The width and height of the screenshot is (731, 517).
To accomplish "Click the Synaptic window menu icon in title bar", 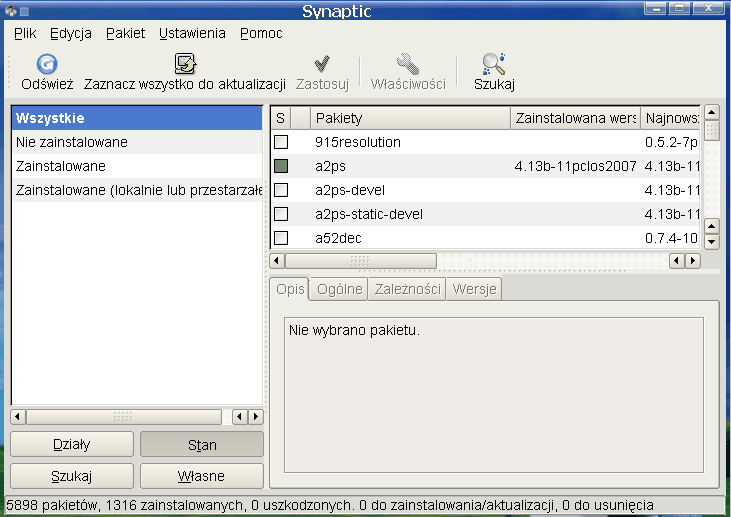I will (11, 10).
